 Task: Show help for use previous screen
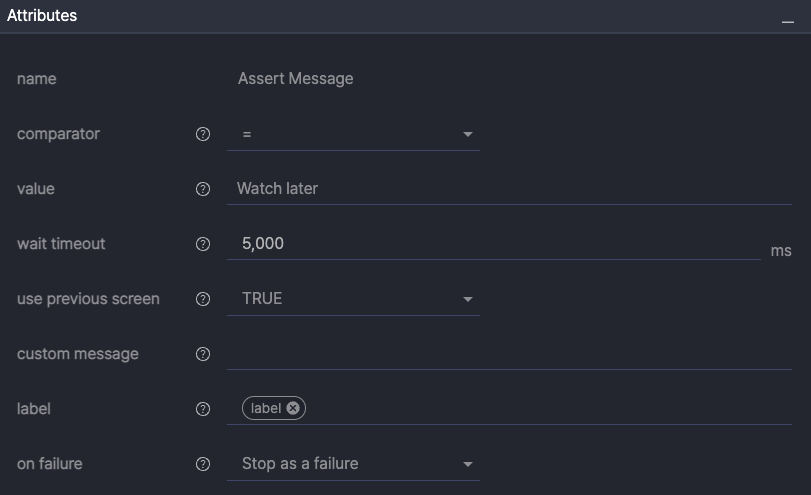pos(203,299)
